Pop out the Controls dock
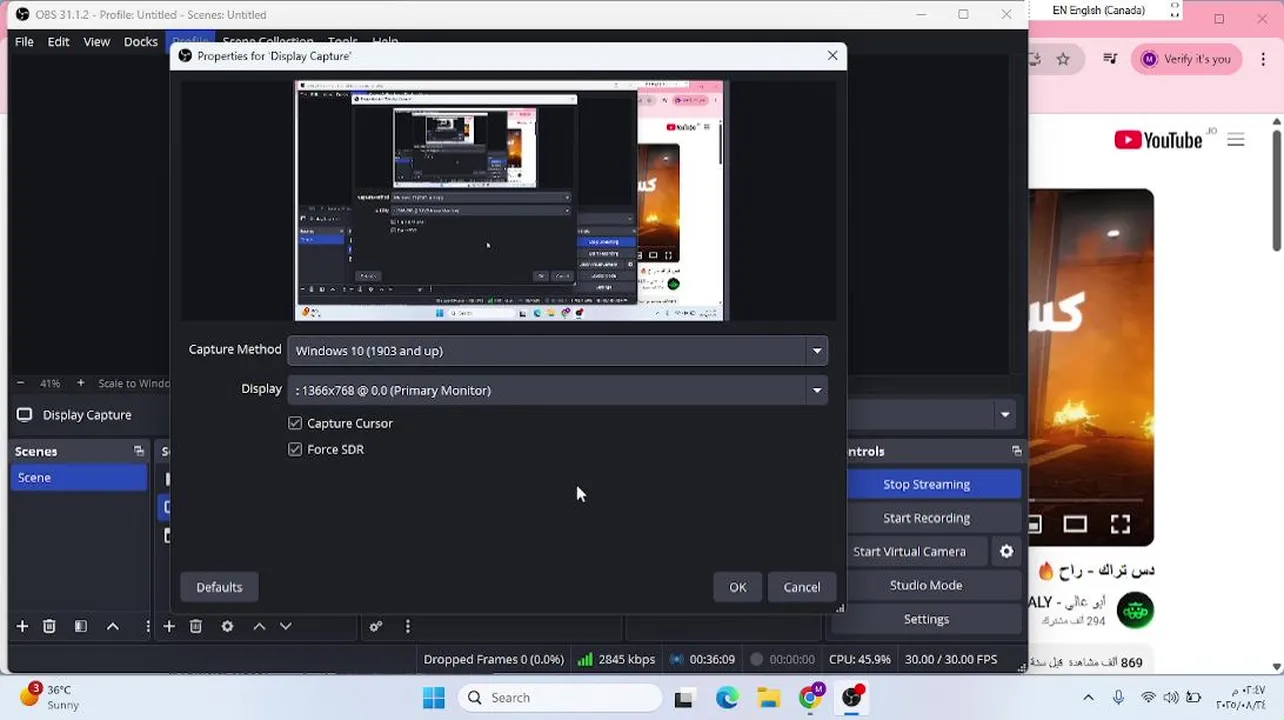Screen dimensions: 1284x720 pyautogui.click(x=1017, y=451)
